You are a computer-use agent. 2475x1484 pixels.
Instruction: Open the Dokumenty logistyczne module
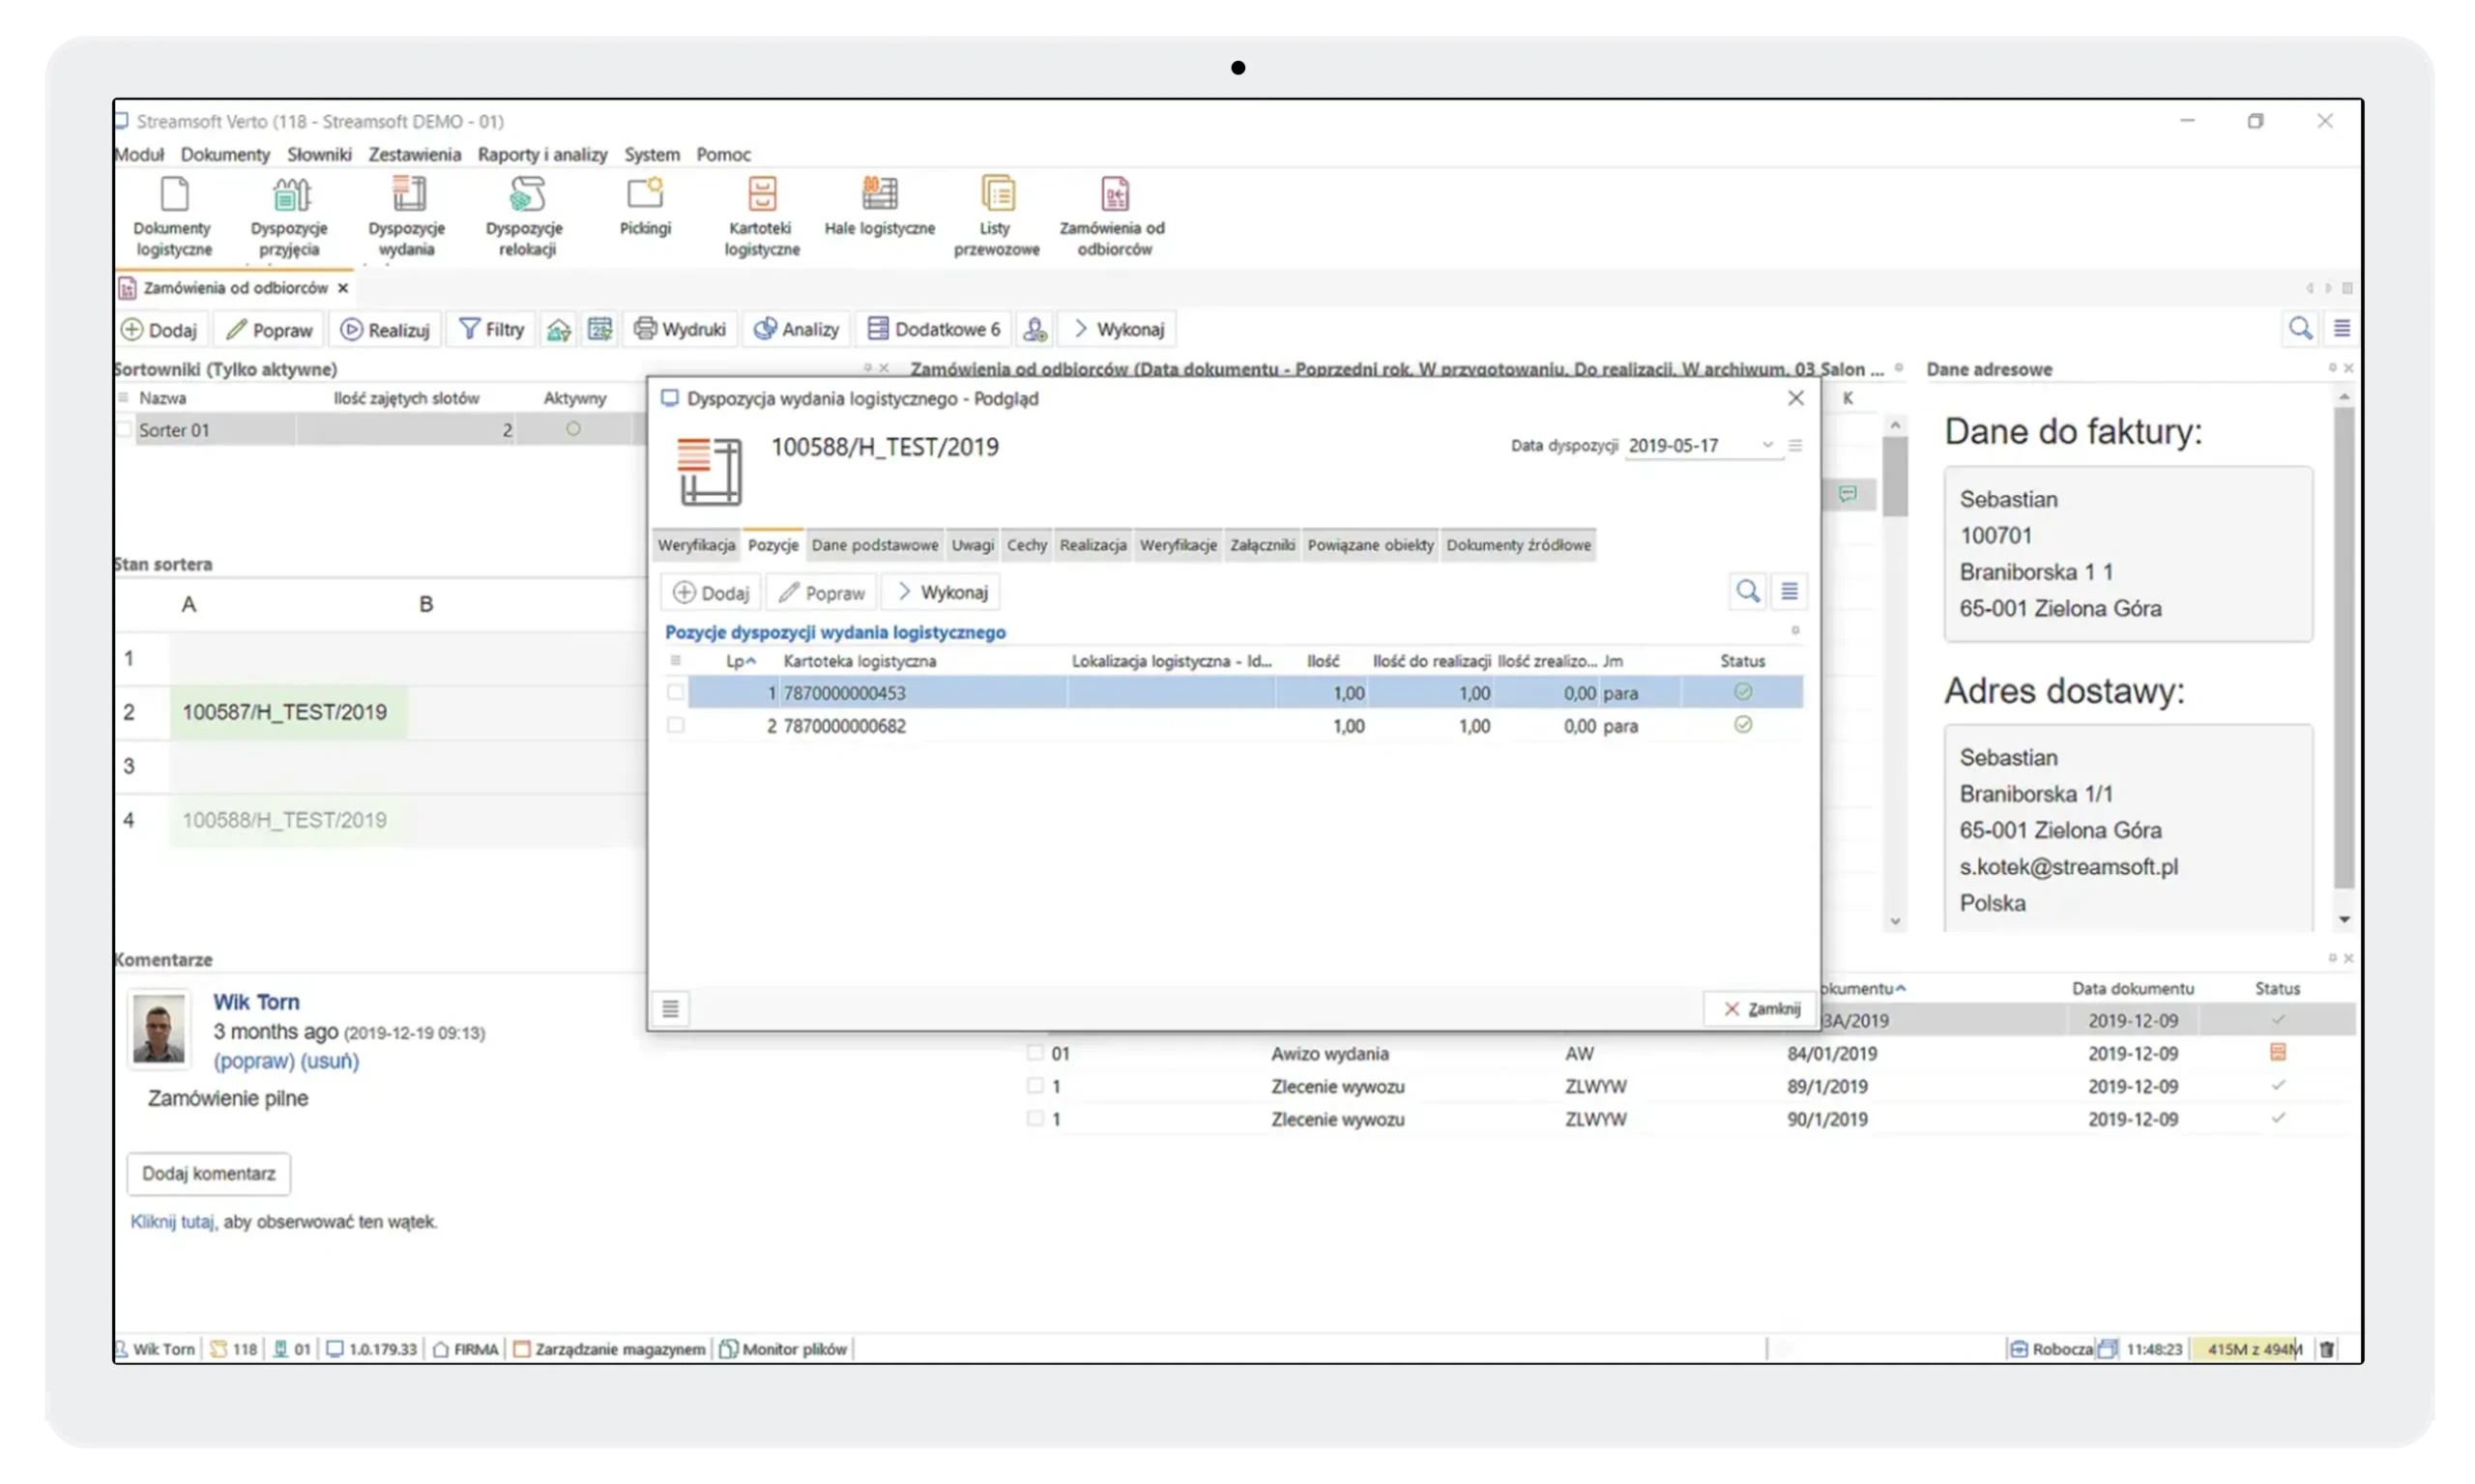tap(172, 213)
